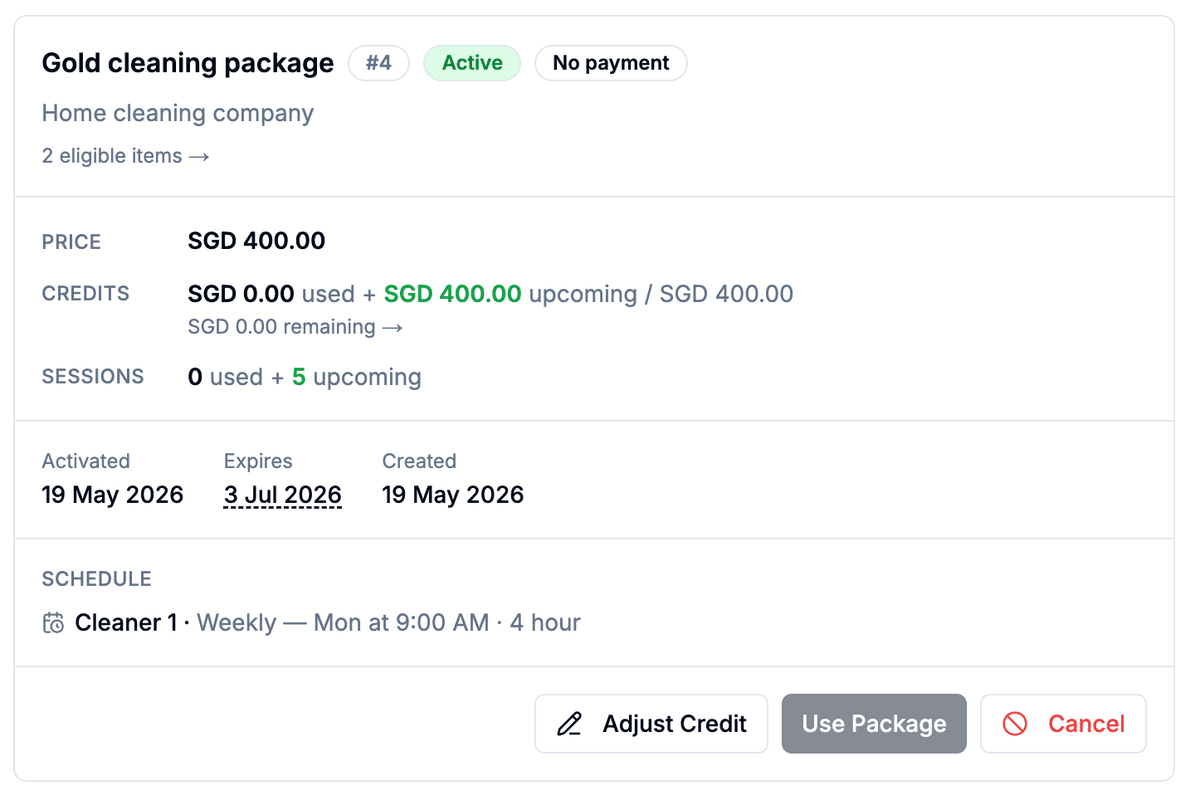Click the price value SGD 400.00
Image resolution: width=1200 pixels, height=800 pixels.
(257, 241)
